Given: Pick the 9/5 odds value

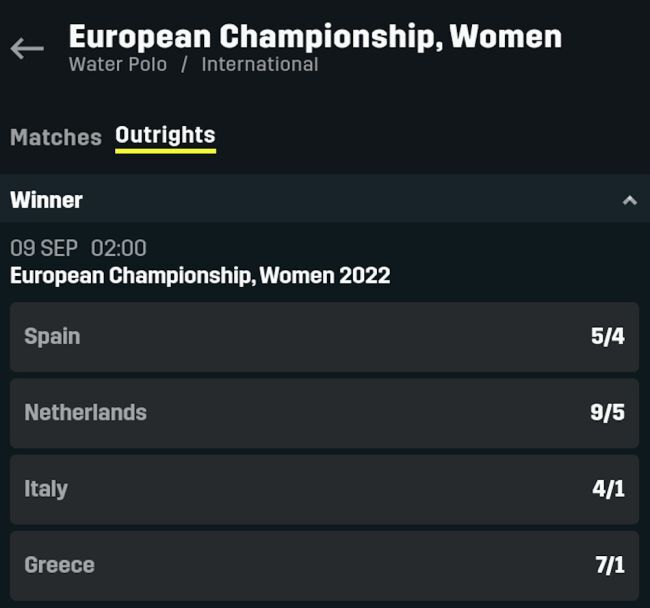Looking at the screenshot, I should click(x=607, y=413).
